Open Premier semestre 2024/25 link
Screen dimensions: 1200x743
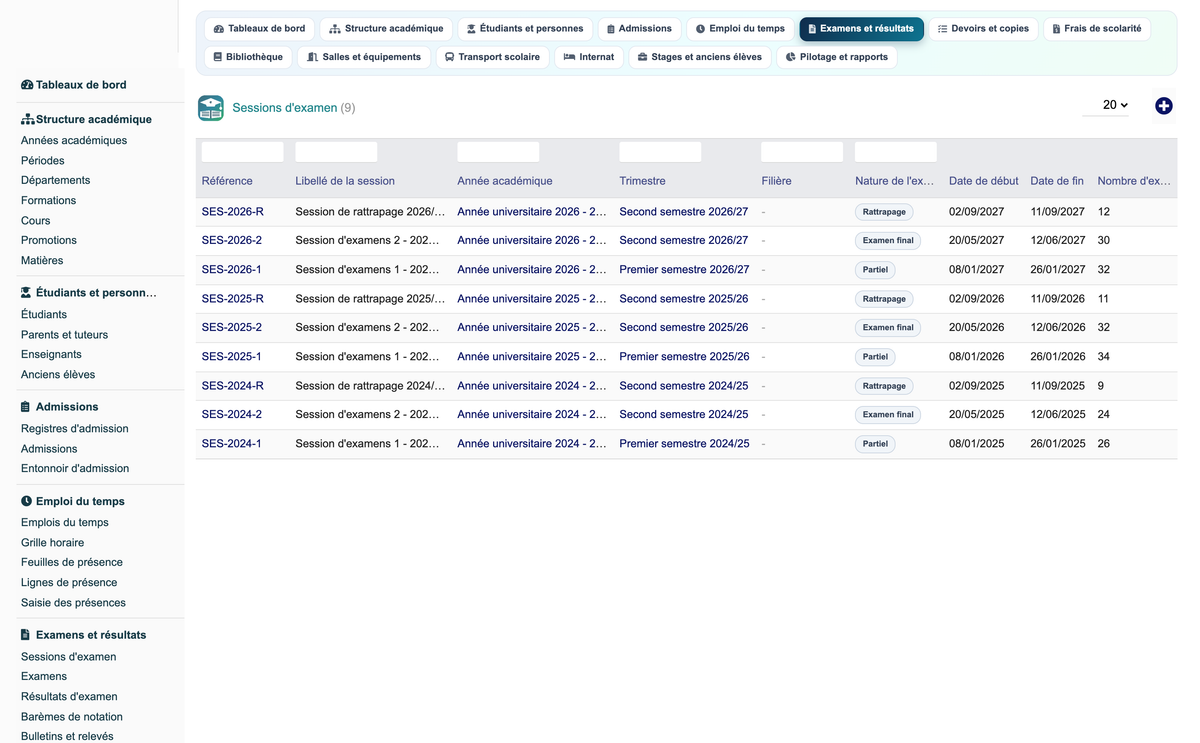[684, 443]
